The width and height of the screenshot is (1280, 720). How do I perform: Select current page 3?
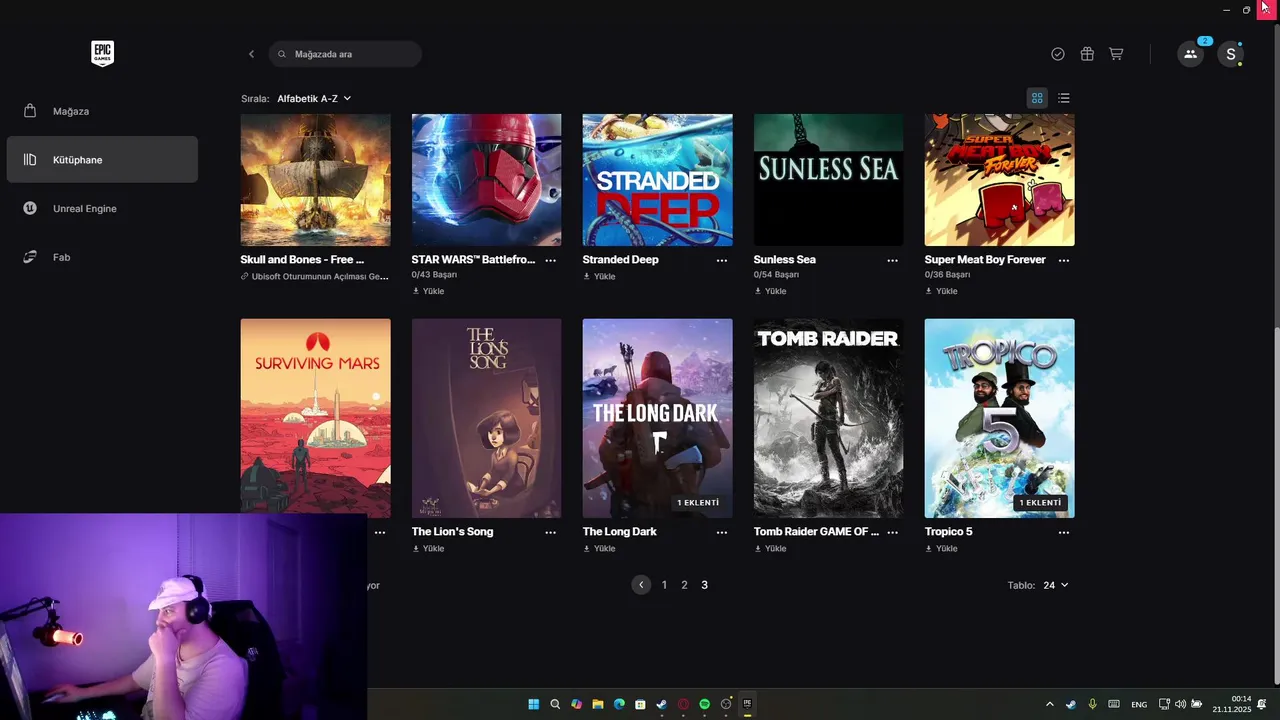[x=704, y=585]
